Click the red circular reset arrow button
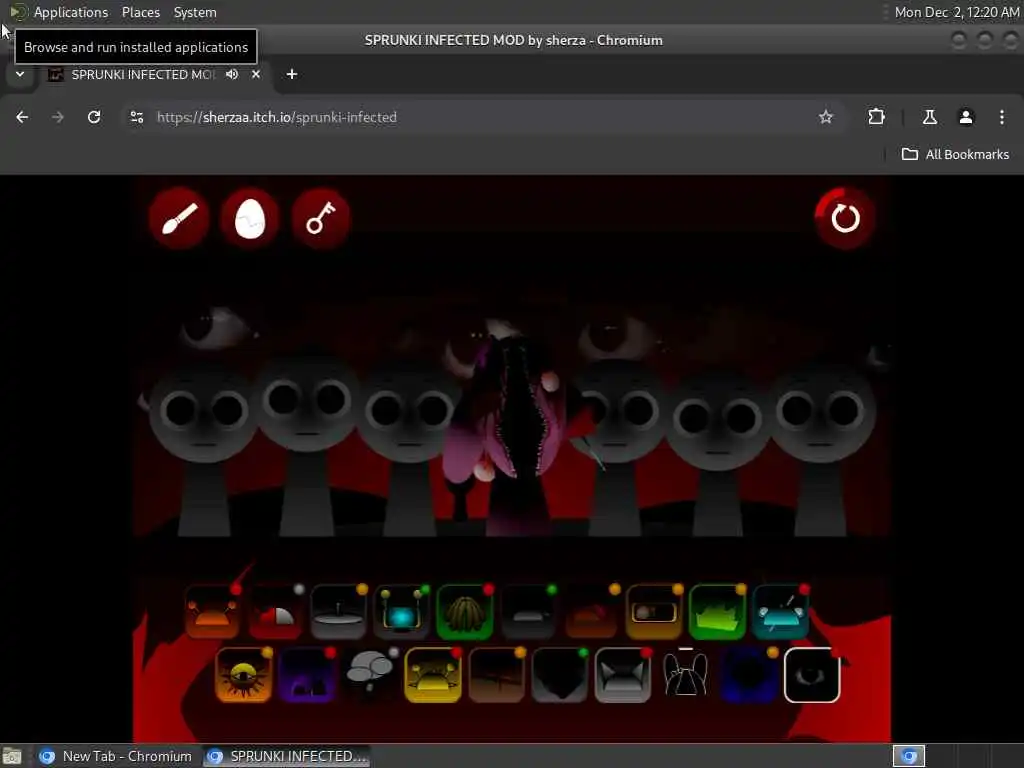The height and width of the screenshot is (768, 1024). click(844, 218)
